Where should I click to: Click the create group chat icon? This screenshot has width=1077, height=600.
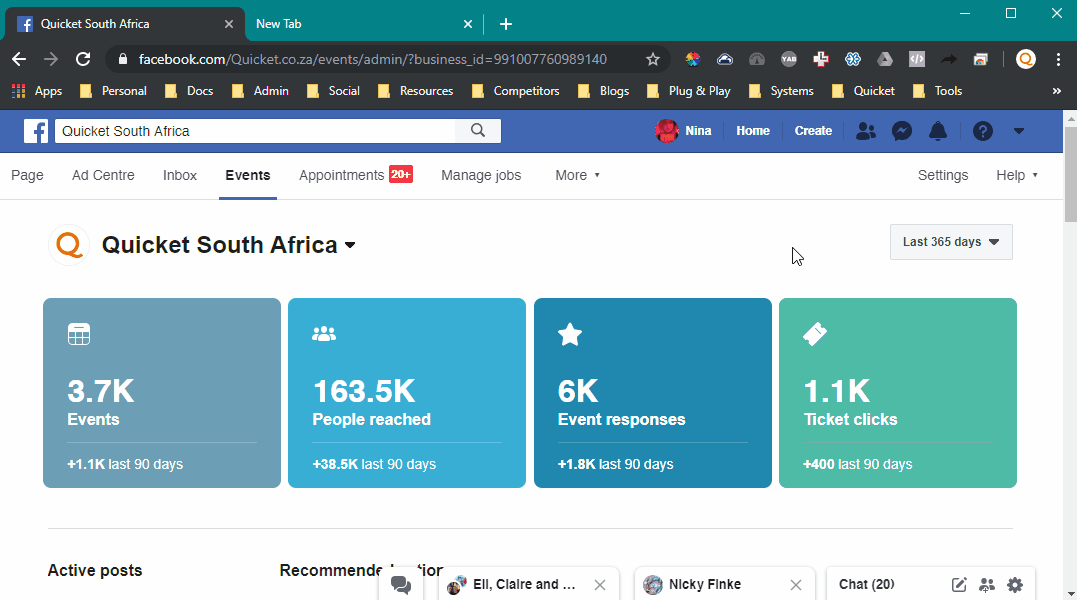pos(987,585)
